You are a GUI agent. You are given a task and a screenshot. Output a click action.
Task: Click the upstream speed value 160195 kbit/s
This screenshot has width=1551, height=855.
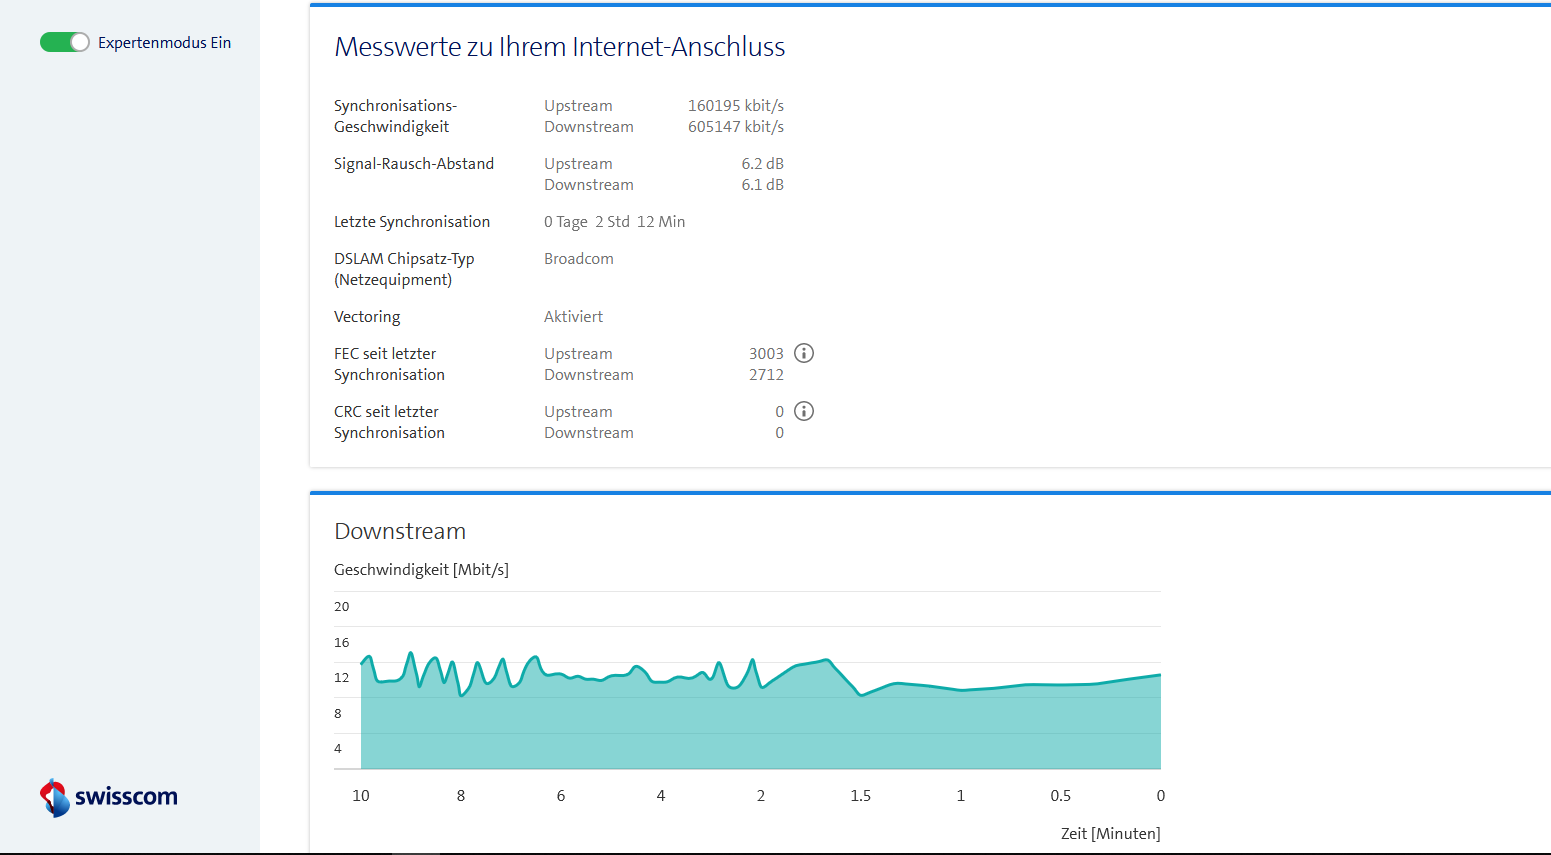click(x=736, y=106)
